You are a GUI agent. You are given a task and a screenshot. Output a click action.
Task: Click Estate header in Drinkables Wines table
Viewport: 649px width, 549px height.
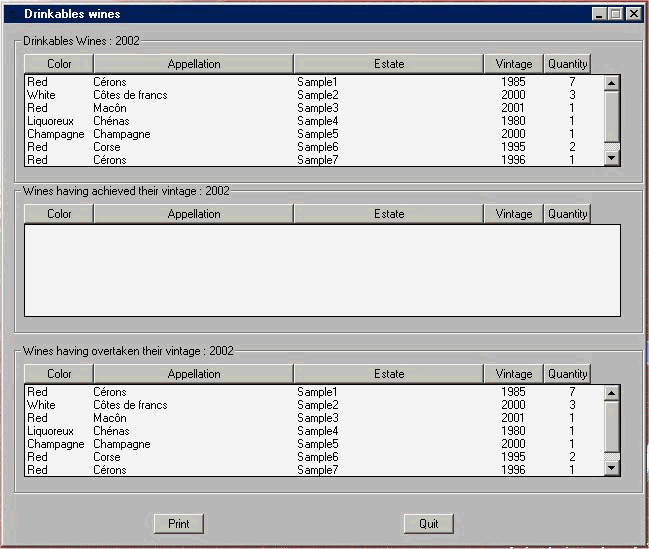point(389,64)
